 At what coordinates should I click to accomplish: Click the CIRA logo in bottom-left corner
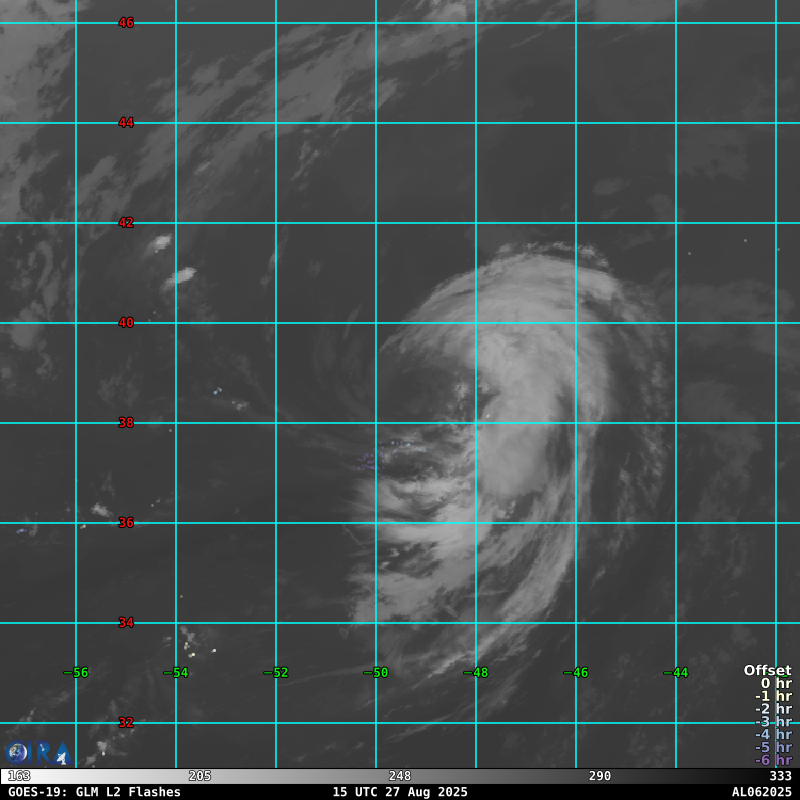click(x=38, y=753)
